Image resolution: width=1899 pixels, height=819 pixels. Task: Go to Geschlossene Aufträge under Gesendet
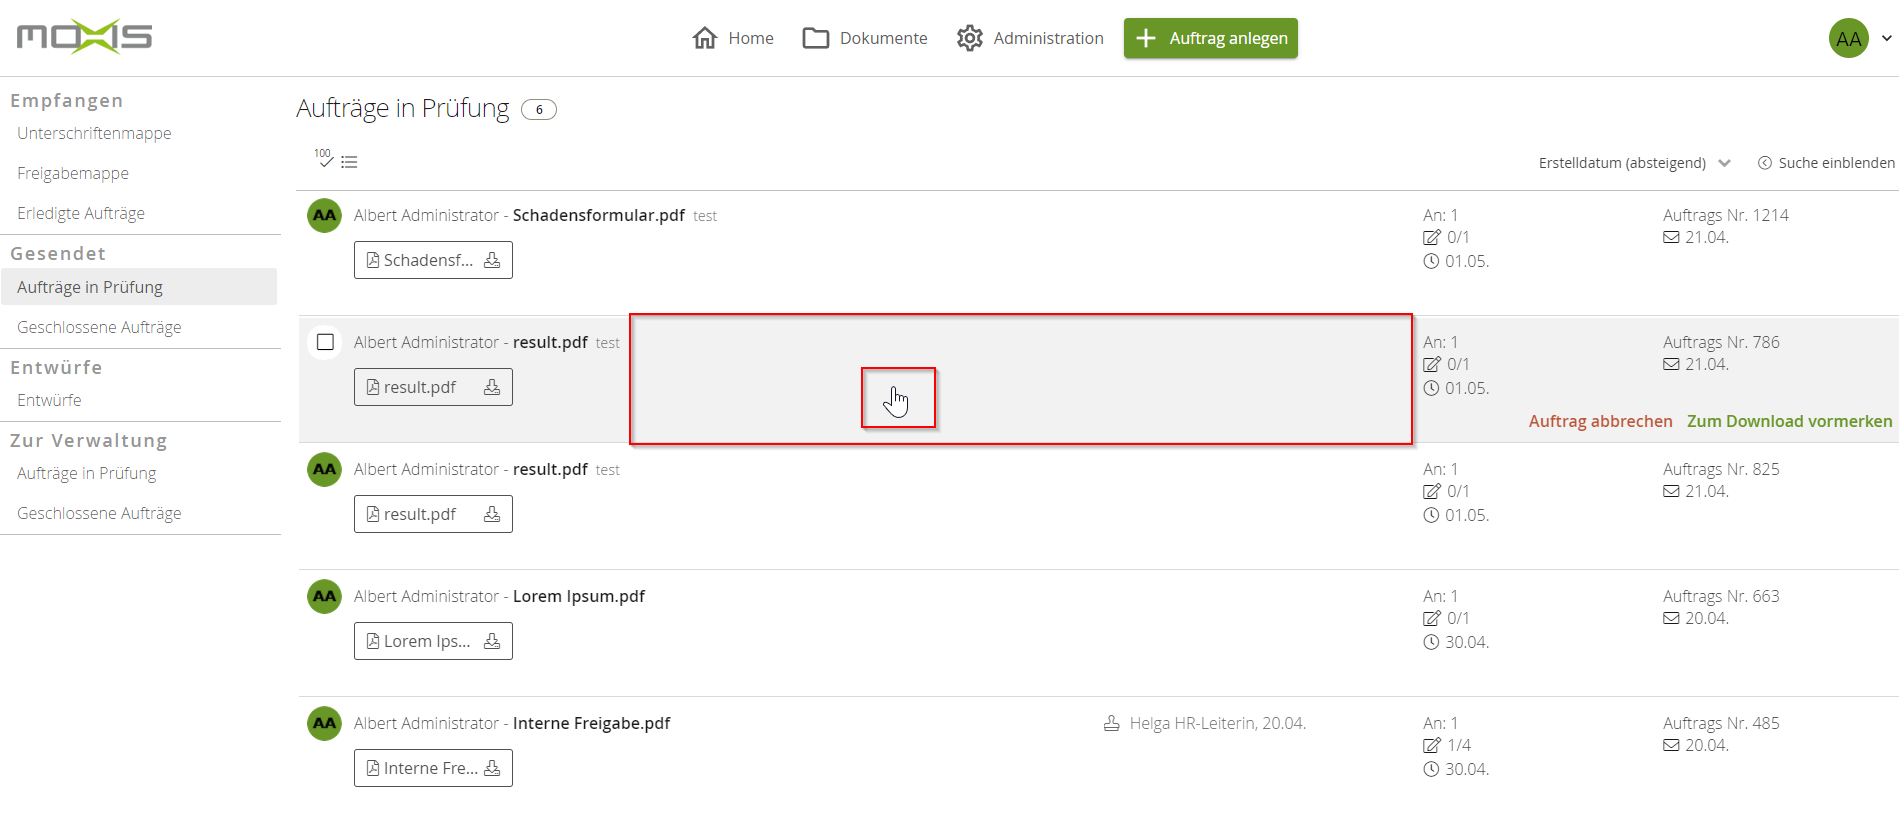pos(99,327)
